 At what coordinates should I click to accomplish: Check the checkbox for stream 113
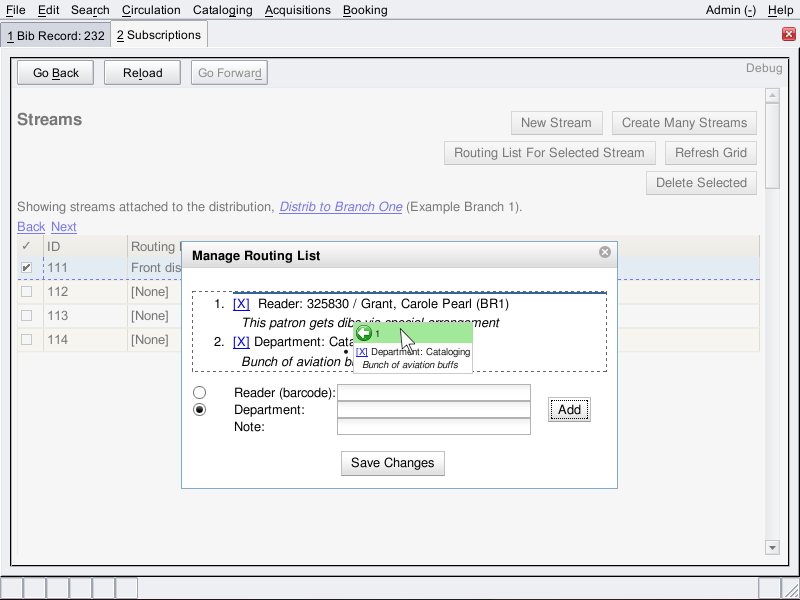click(x=27, y=316)
